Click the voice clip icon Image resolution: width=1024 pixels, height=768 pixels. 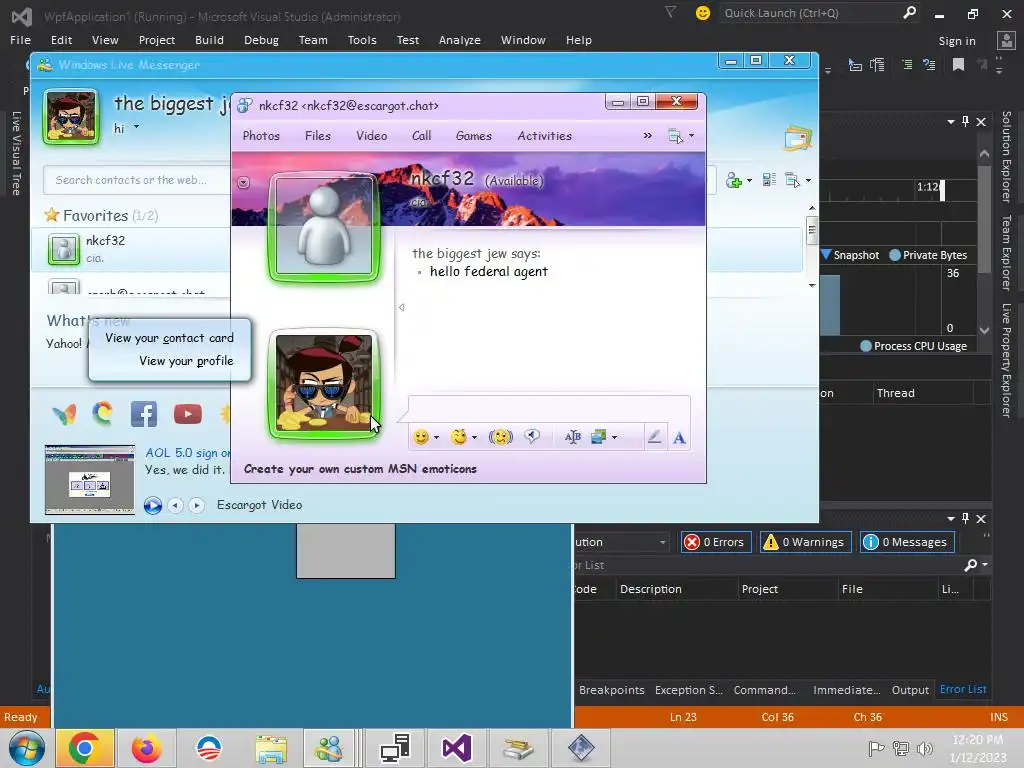(x=532, y=436)
